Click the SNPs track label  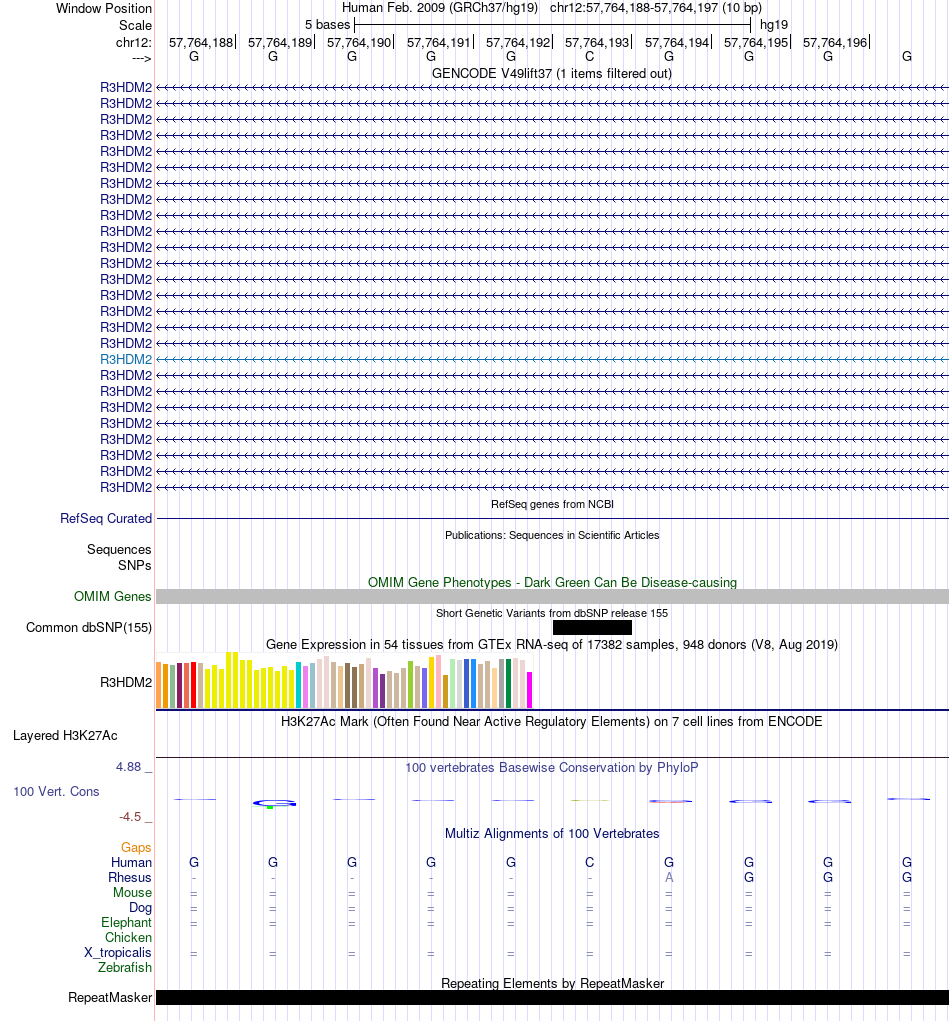click(x=134, y=566)
